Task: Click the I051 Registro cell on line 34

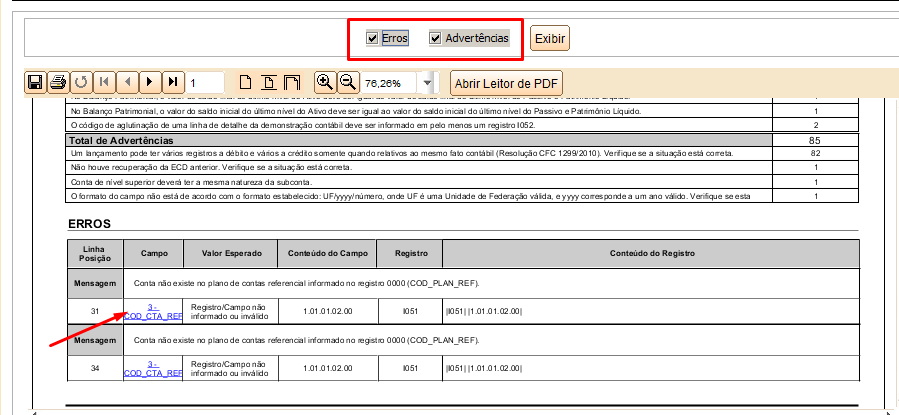Action: point(410,369)
